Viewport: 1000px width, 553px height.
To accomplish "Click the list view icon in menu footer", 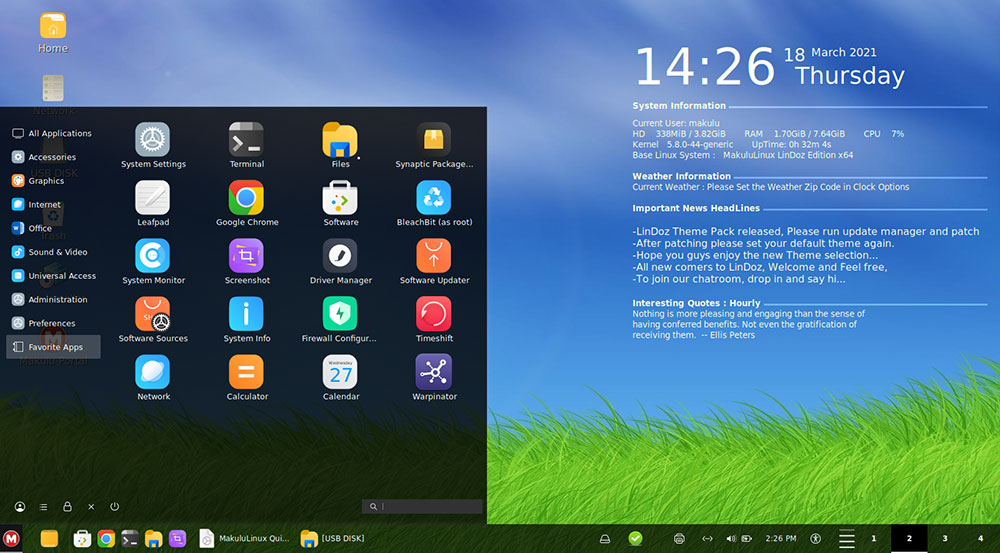I will click(43, 507).
